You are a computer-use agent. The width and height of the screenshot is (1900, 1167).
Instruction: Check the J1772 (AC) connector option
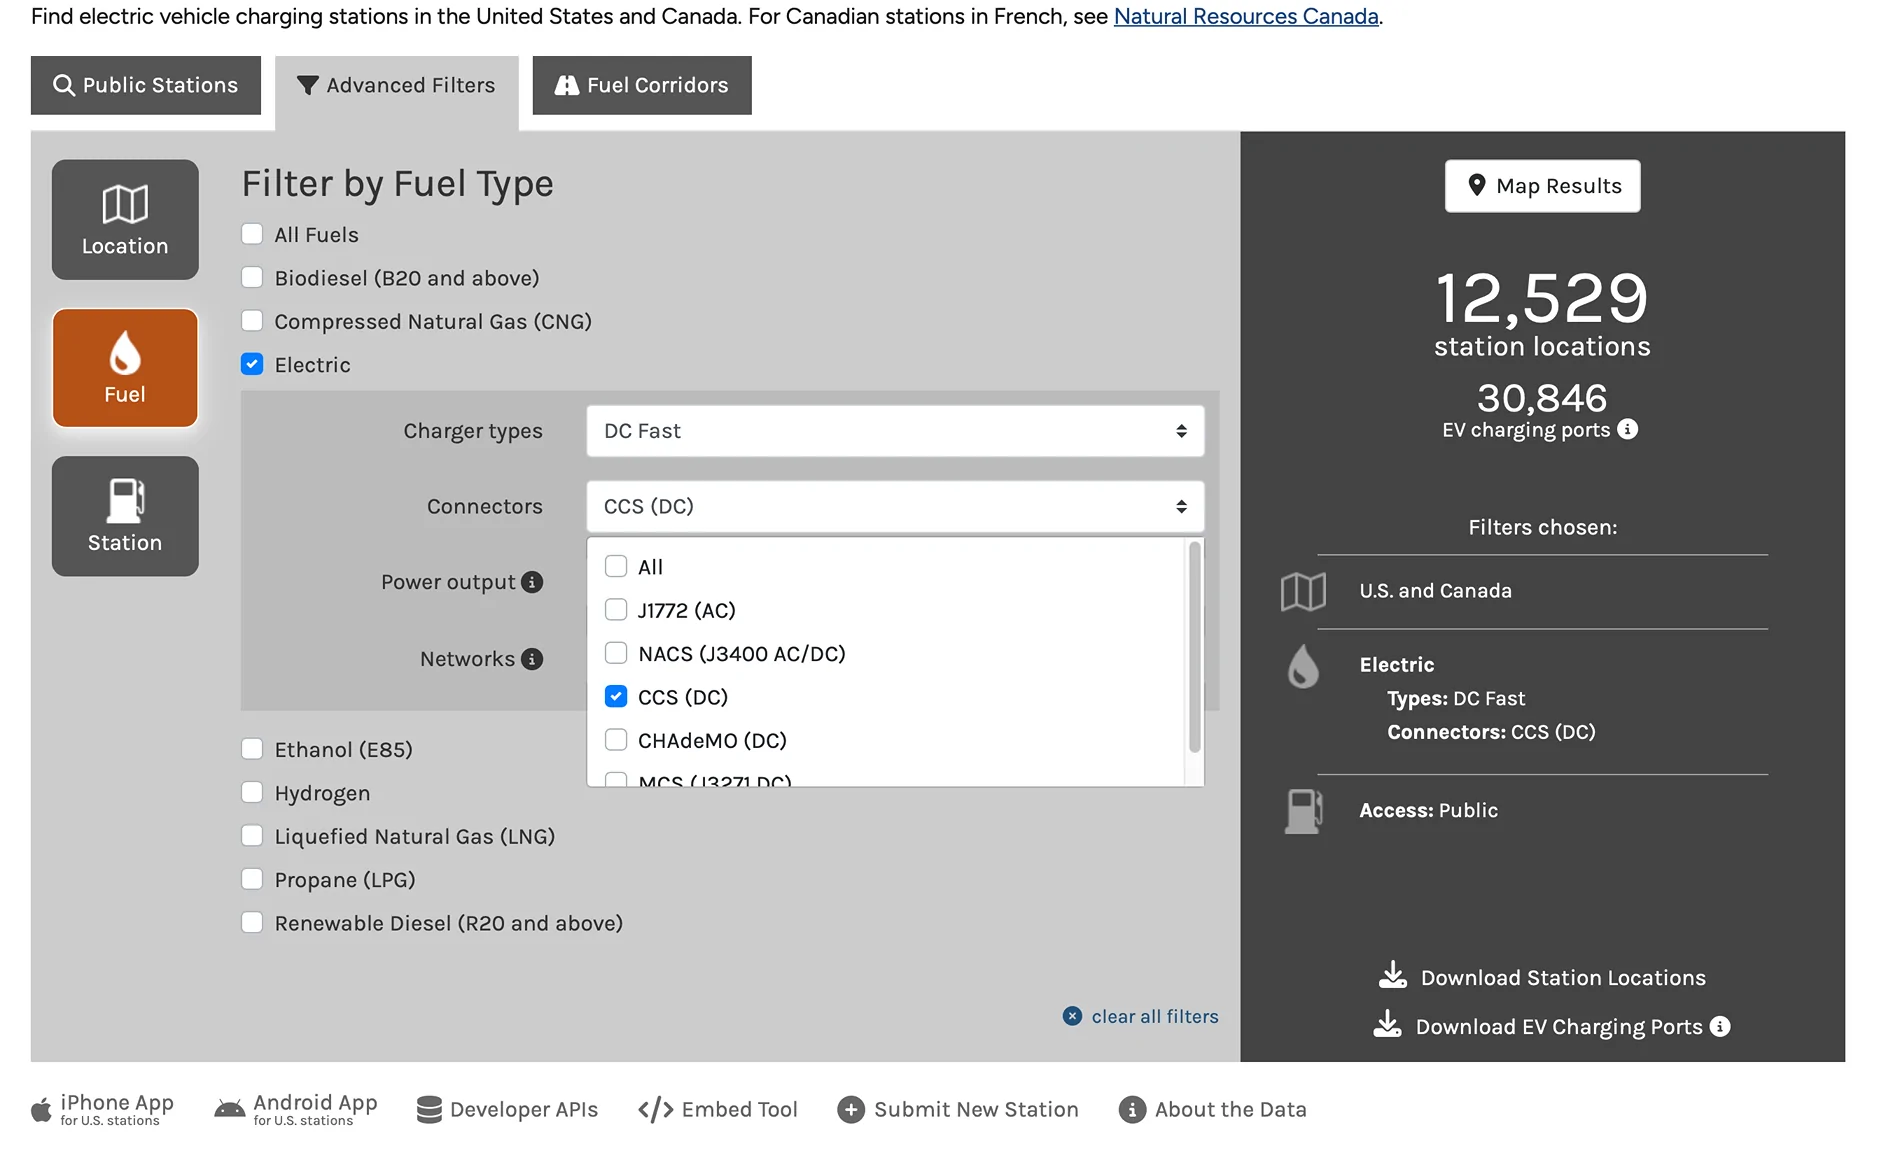616,610
